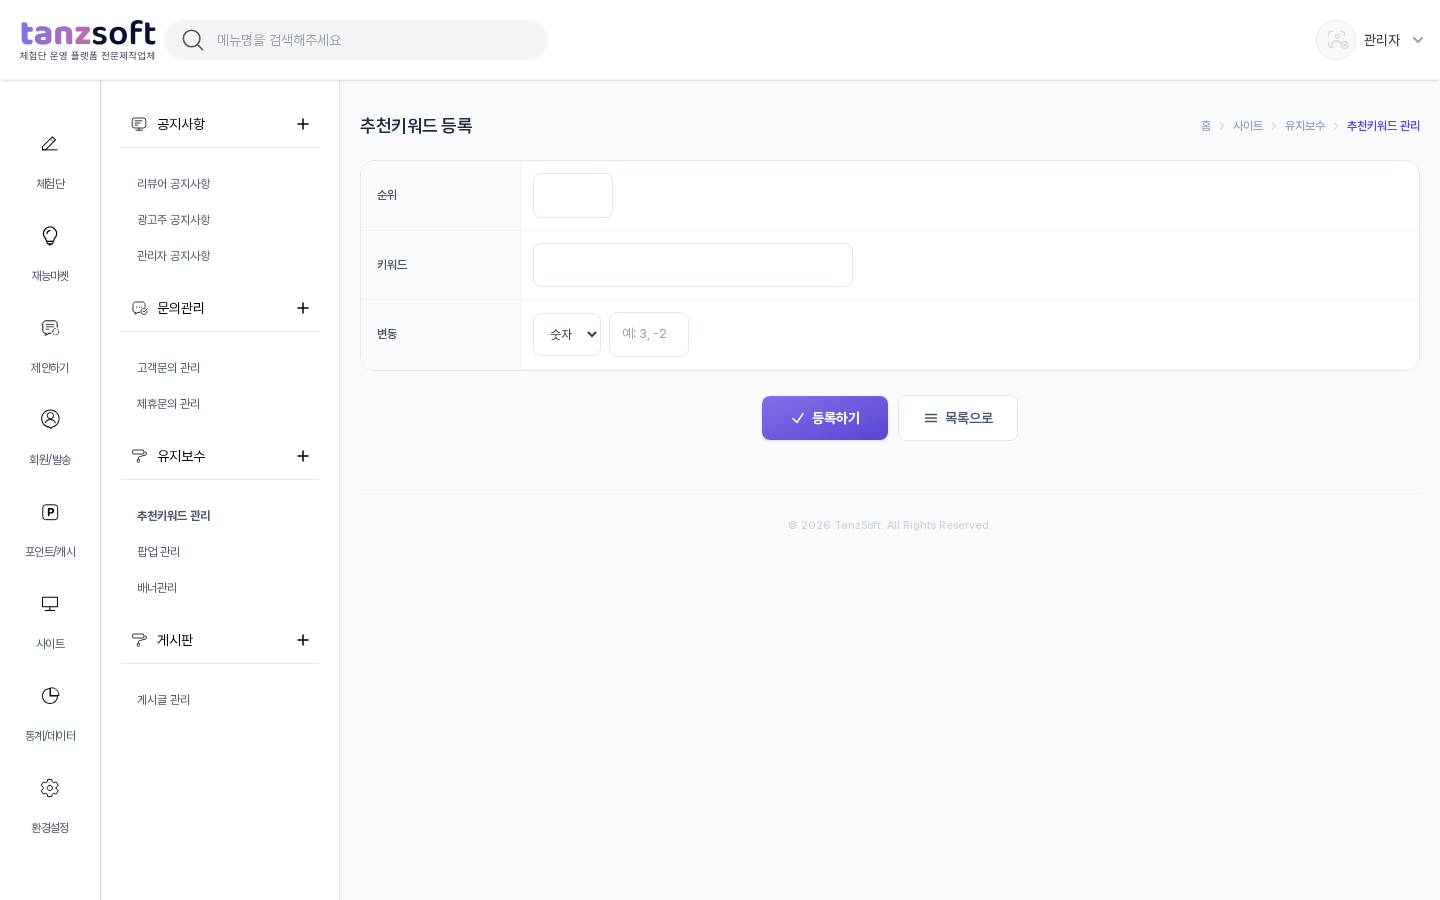Click 추천키워드 관리 breadcrumb link
This screenshot has width=1440, height=900.
pyautogui.click(x=1383, y=126)
